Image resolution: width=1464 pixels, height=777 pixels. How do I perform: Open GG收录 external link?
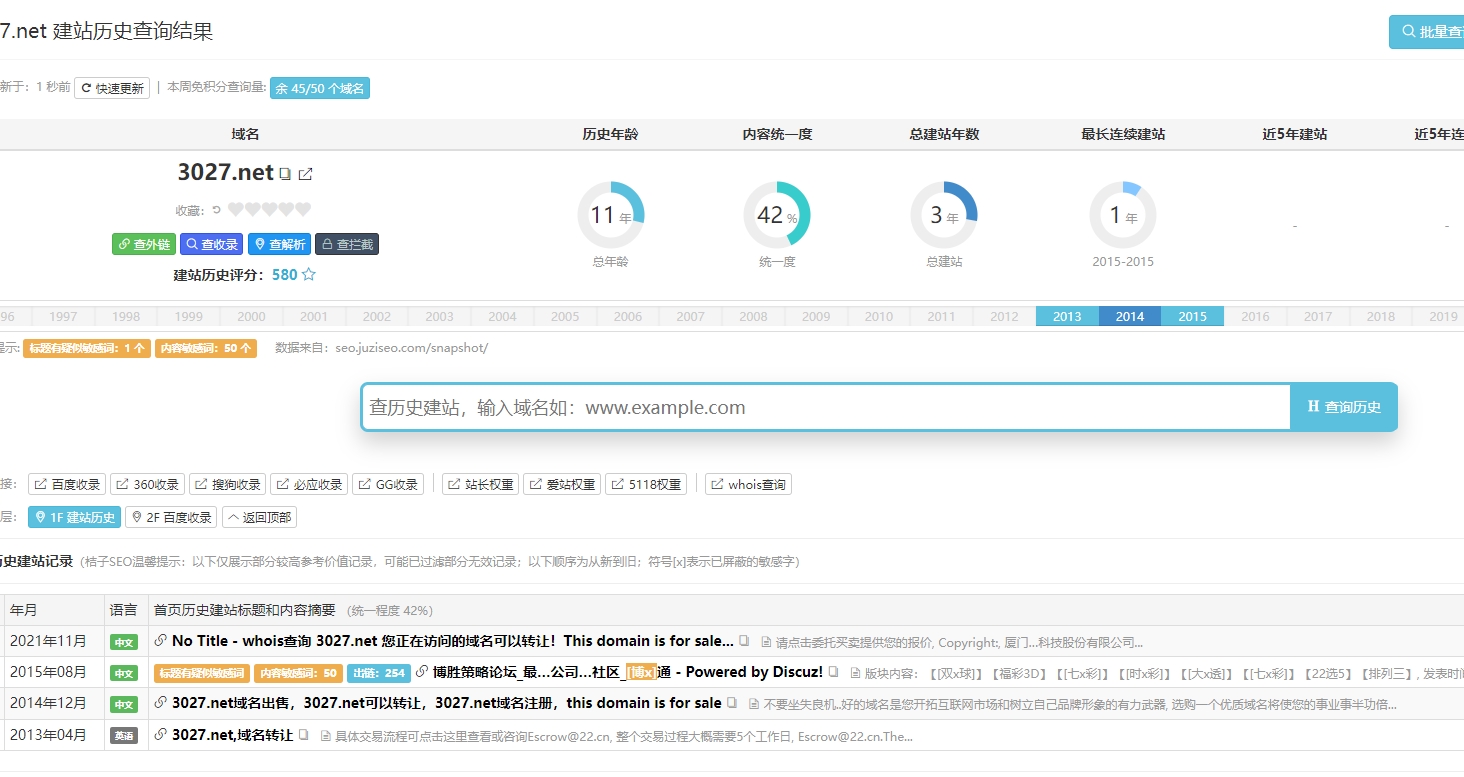tap(387, 485)
